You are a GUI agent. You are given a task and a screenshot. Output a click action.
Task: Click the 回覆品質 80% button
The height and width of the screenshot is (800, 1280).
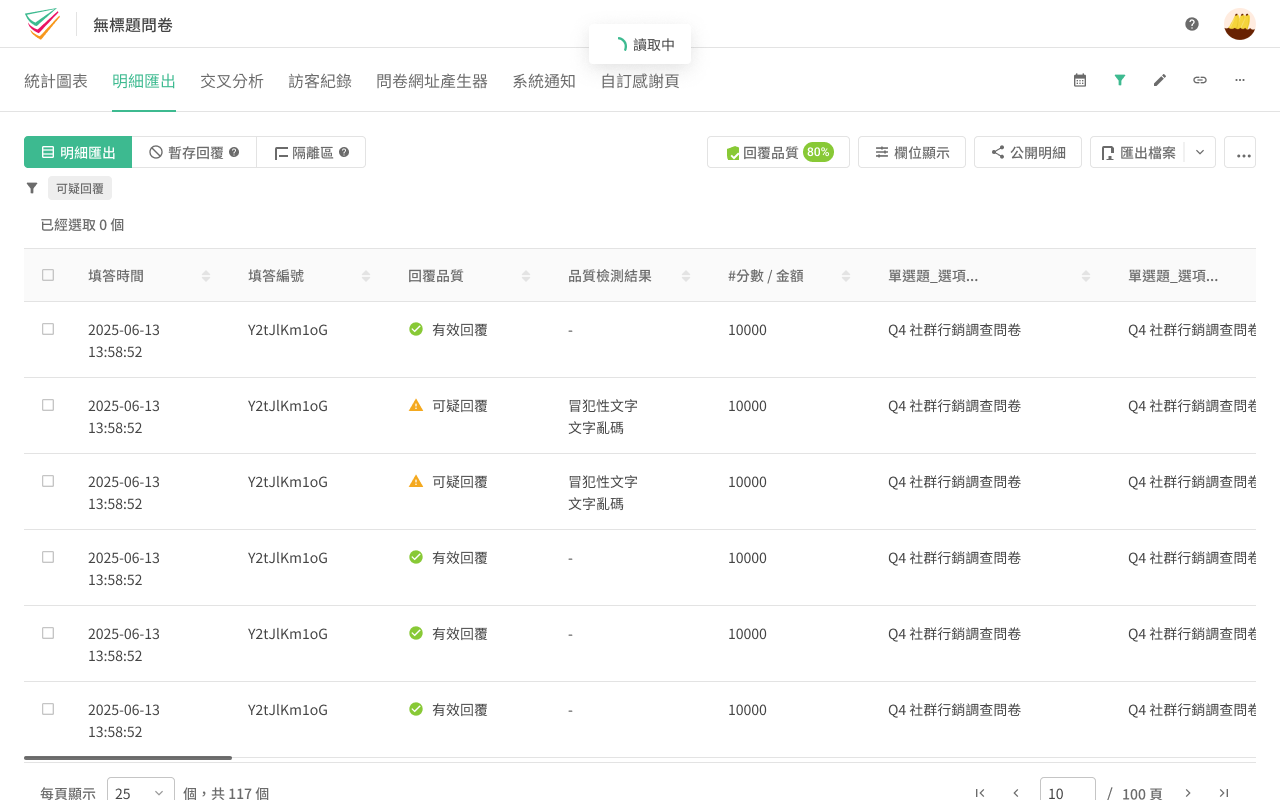778,152
